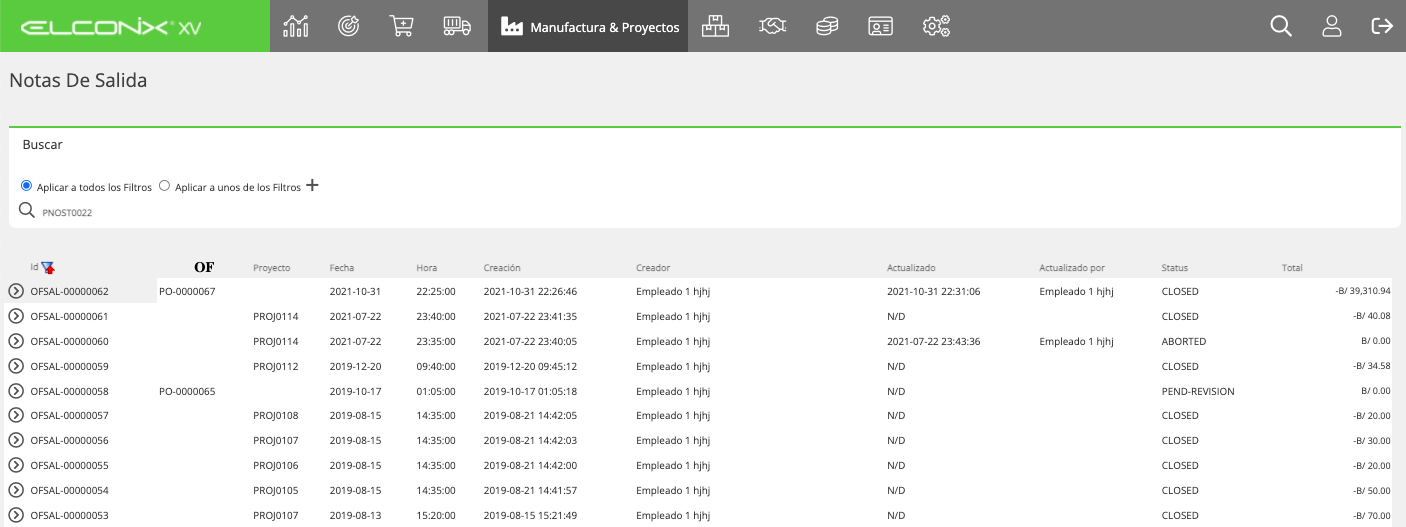
Task: Open the ID card personnel module
Action: tap(880, 26)
